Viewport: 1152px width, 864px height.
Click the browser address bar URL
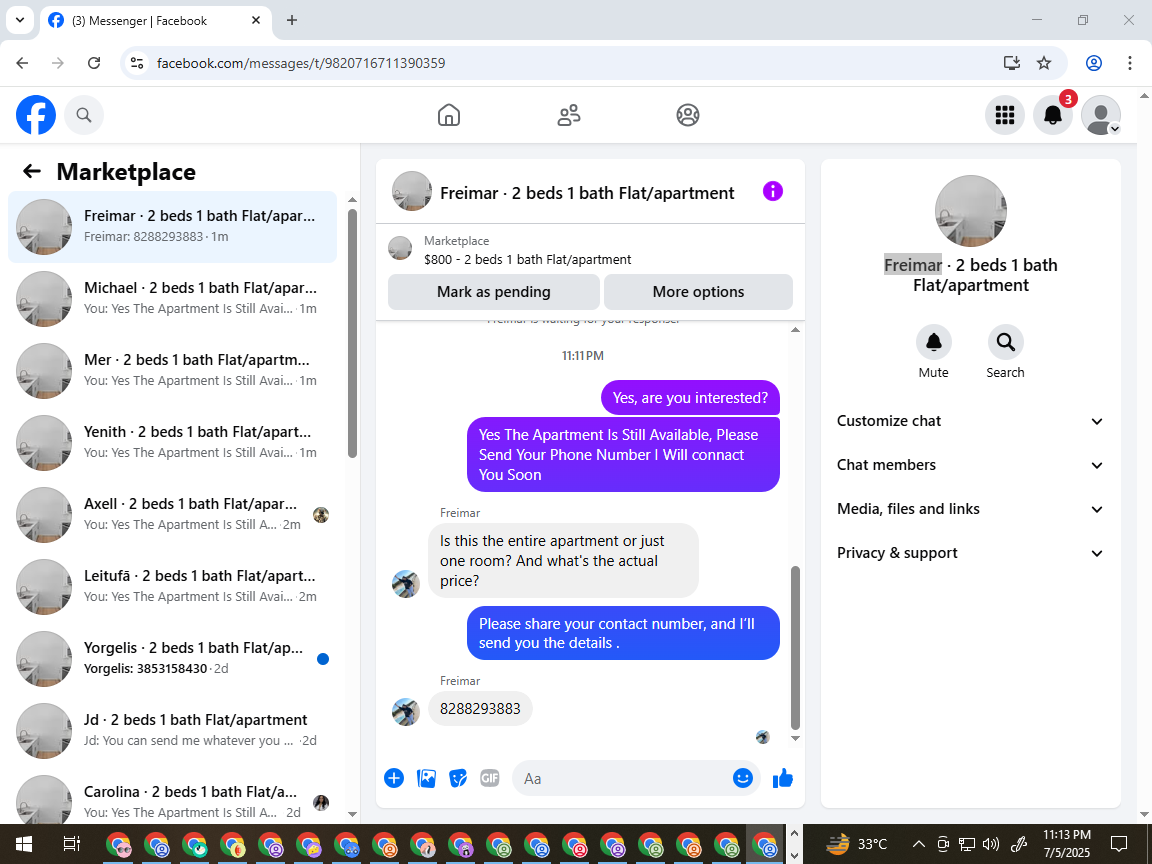(x=301, y=63)
